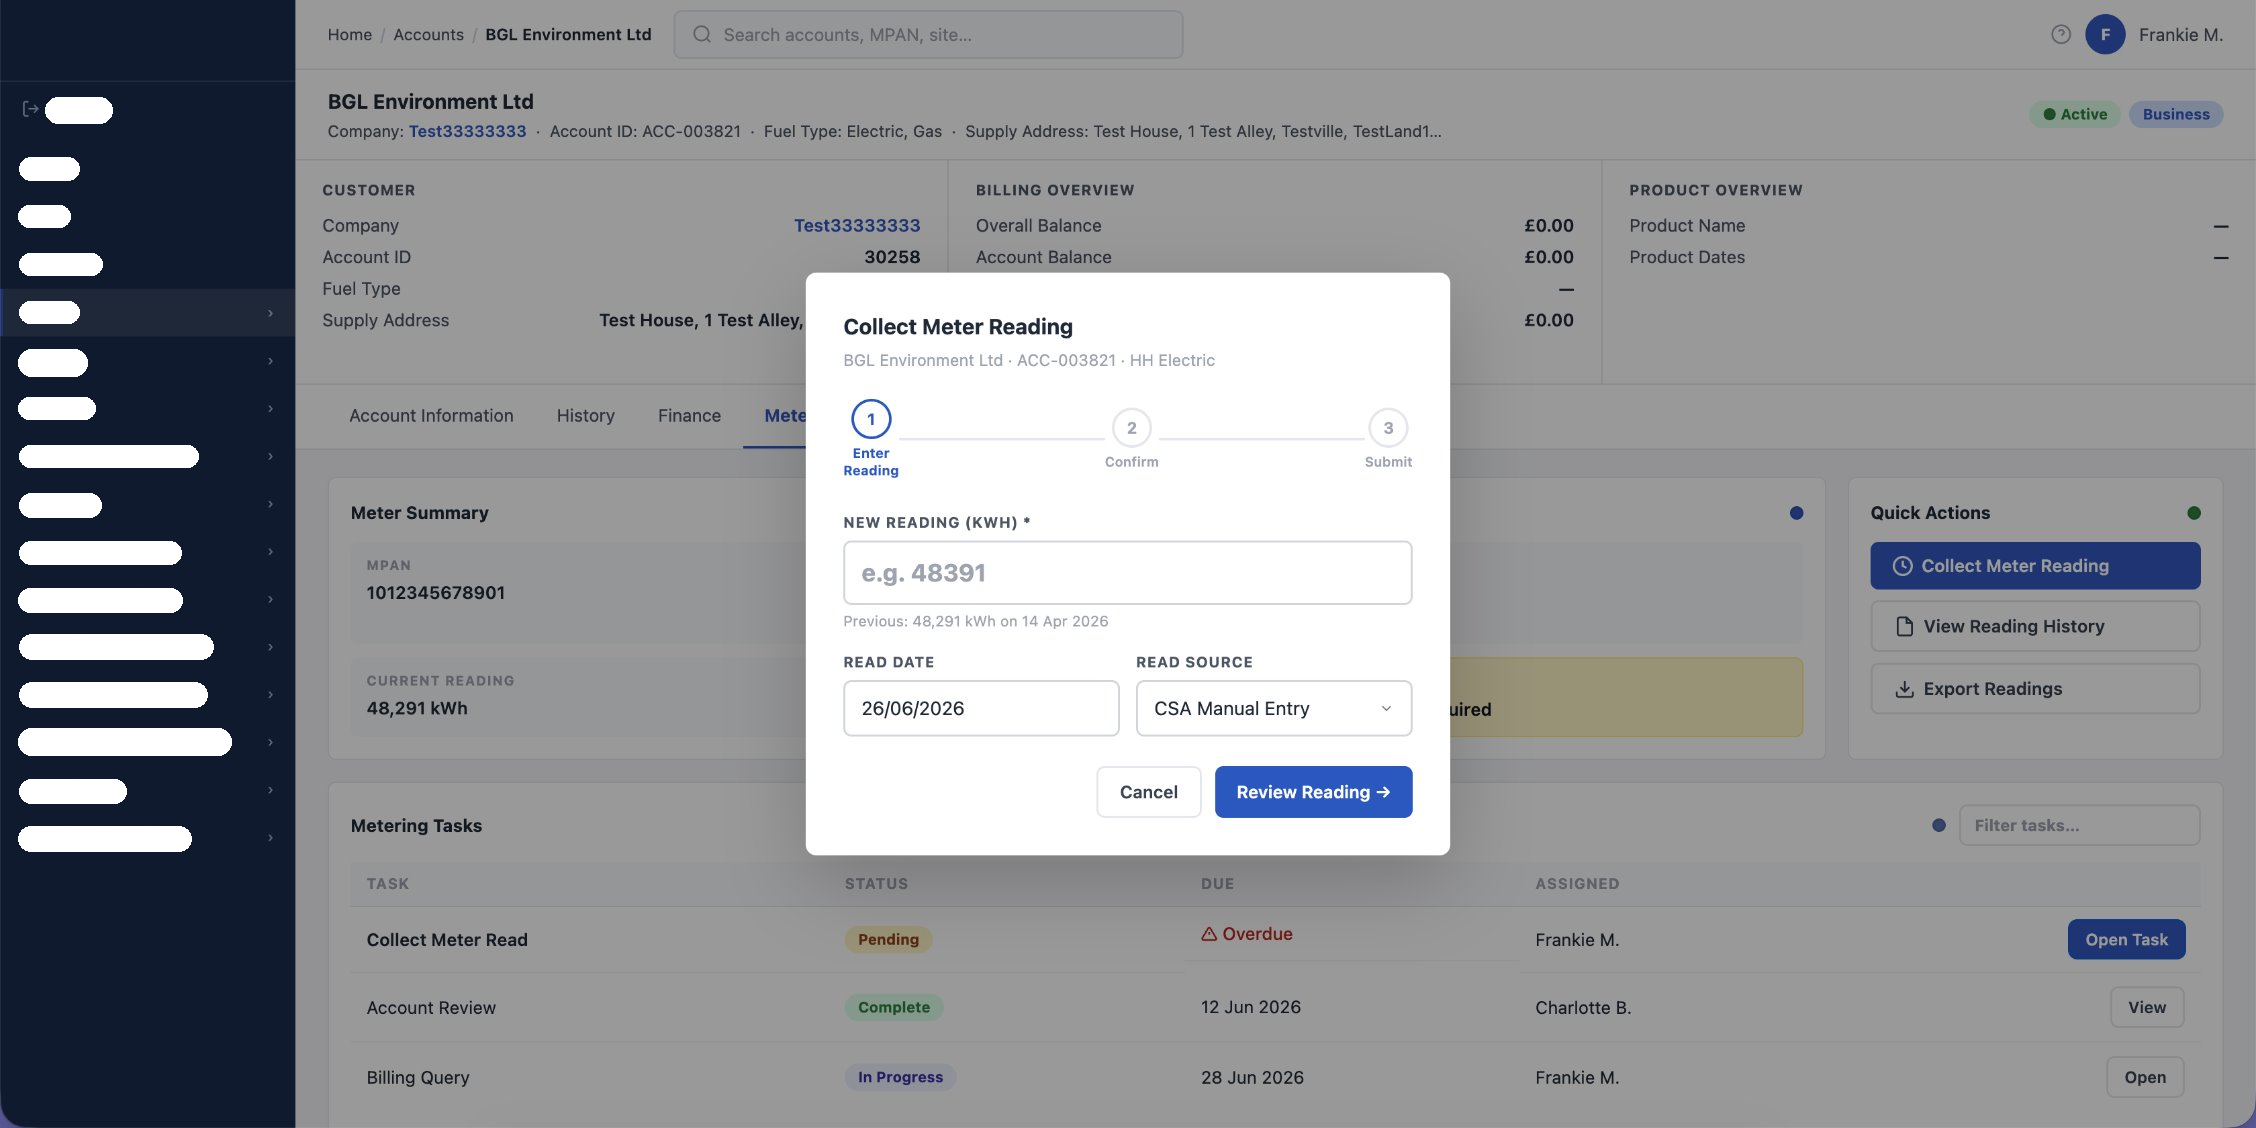Click the clock icon on Collect Meter Reading
The image size is (2256, 1128).
point(1902,566)
